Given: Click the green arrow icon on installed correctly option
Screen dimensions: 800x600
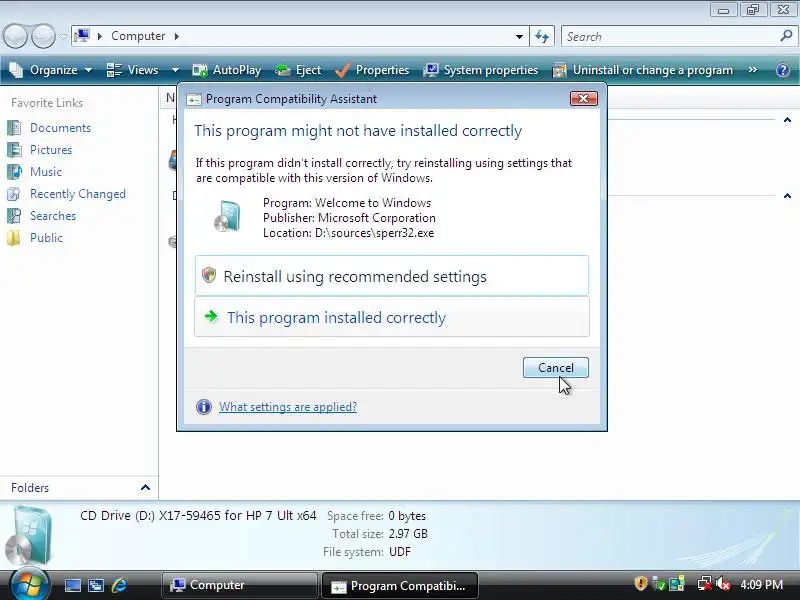Looking at the screenshot, I should 211,316.
